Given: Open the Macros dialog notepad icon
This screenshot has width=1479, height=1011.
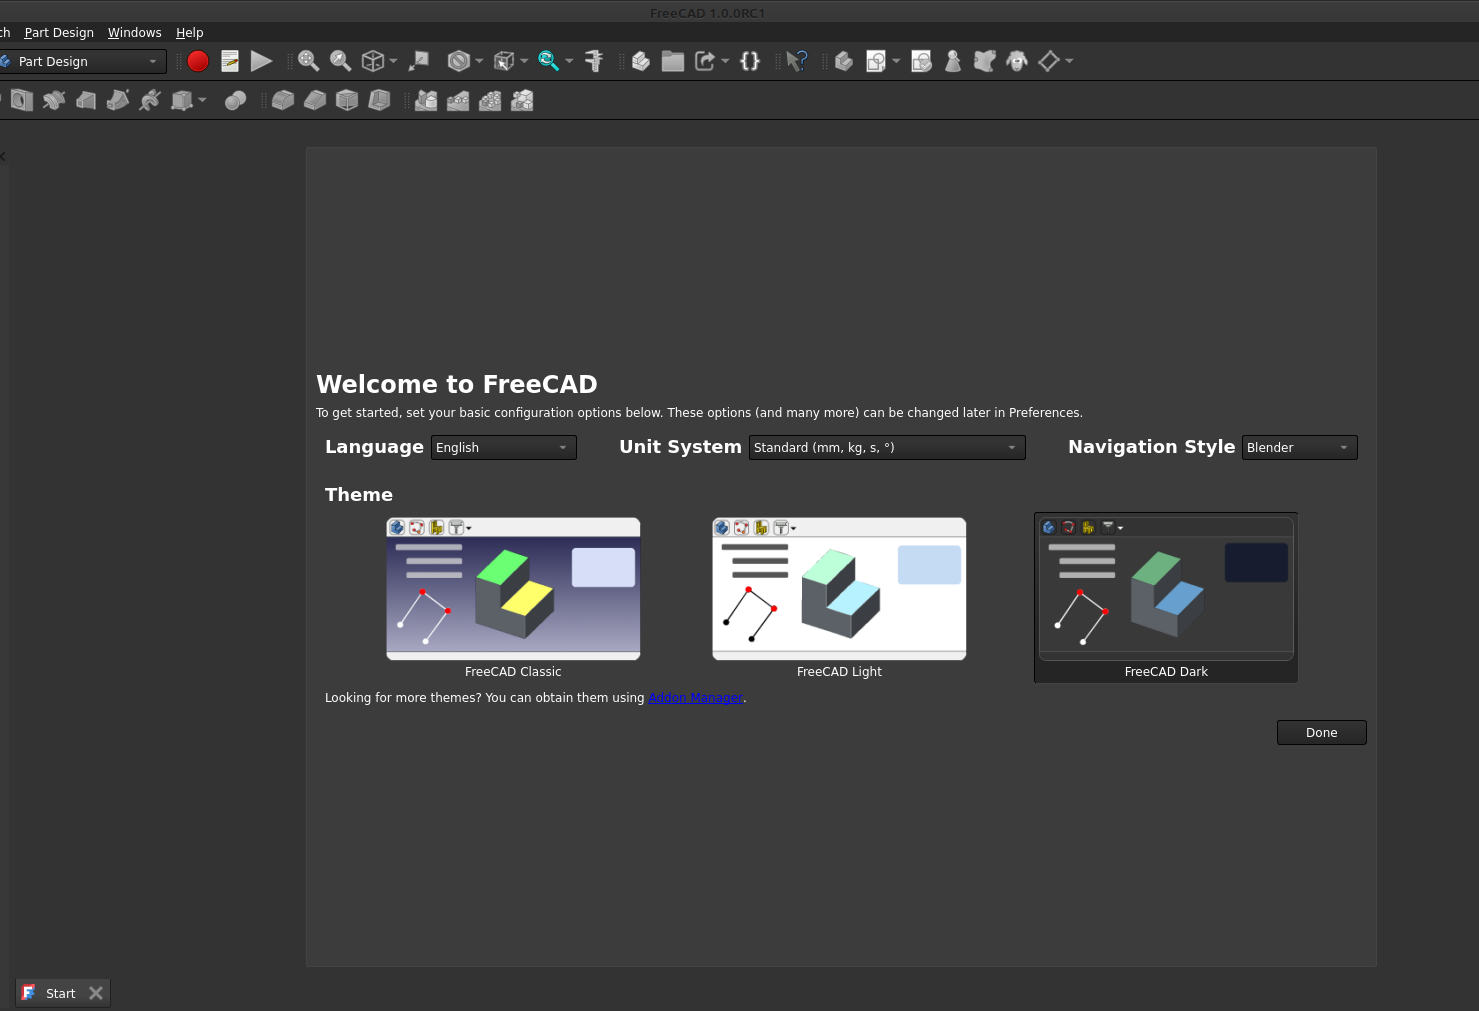Looking at the screenshot, I should click(x=230, y=61).
